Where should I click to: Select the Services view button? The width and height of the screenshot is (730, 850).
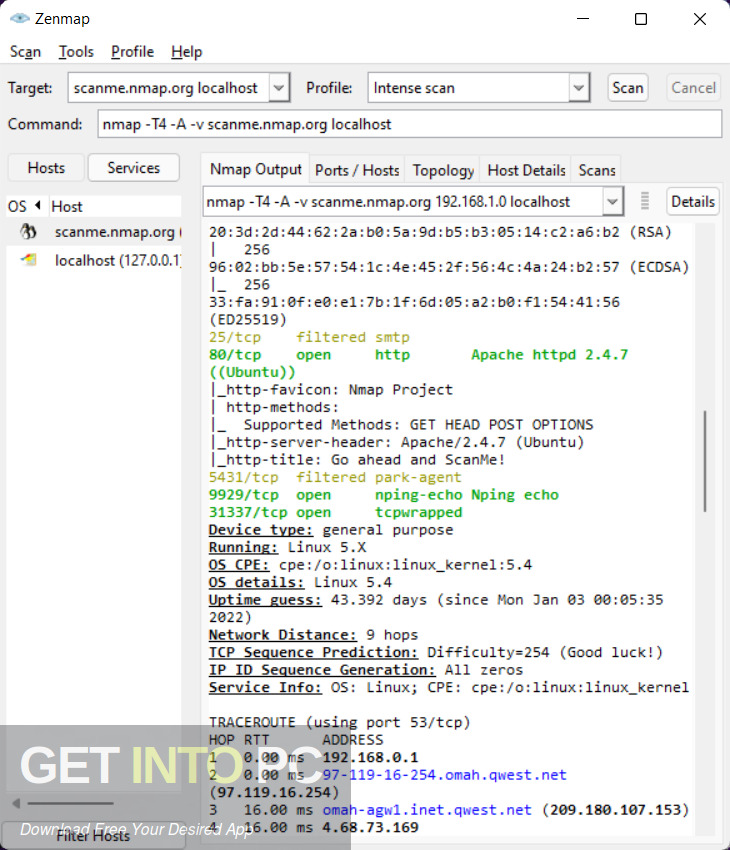coord(133,168)
